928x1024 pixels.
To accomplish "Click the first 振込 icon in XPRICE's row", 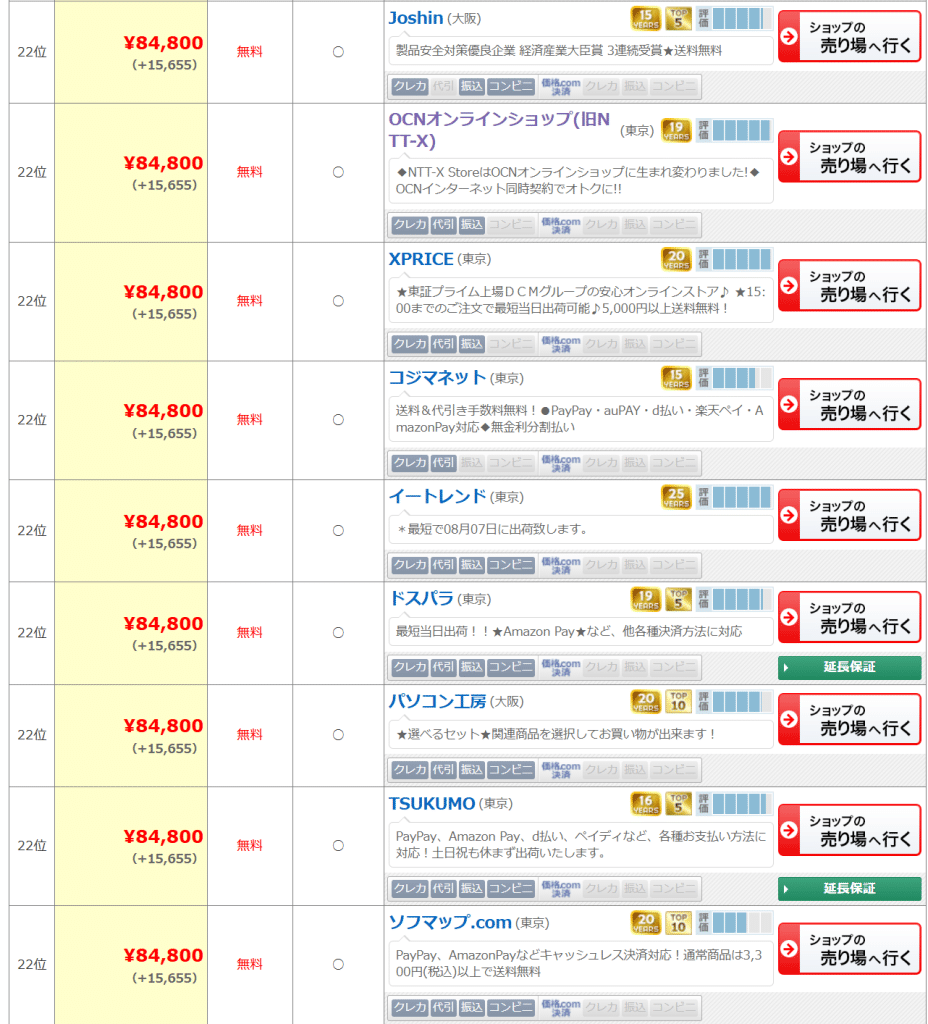I will tap(472, 344).
